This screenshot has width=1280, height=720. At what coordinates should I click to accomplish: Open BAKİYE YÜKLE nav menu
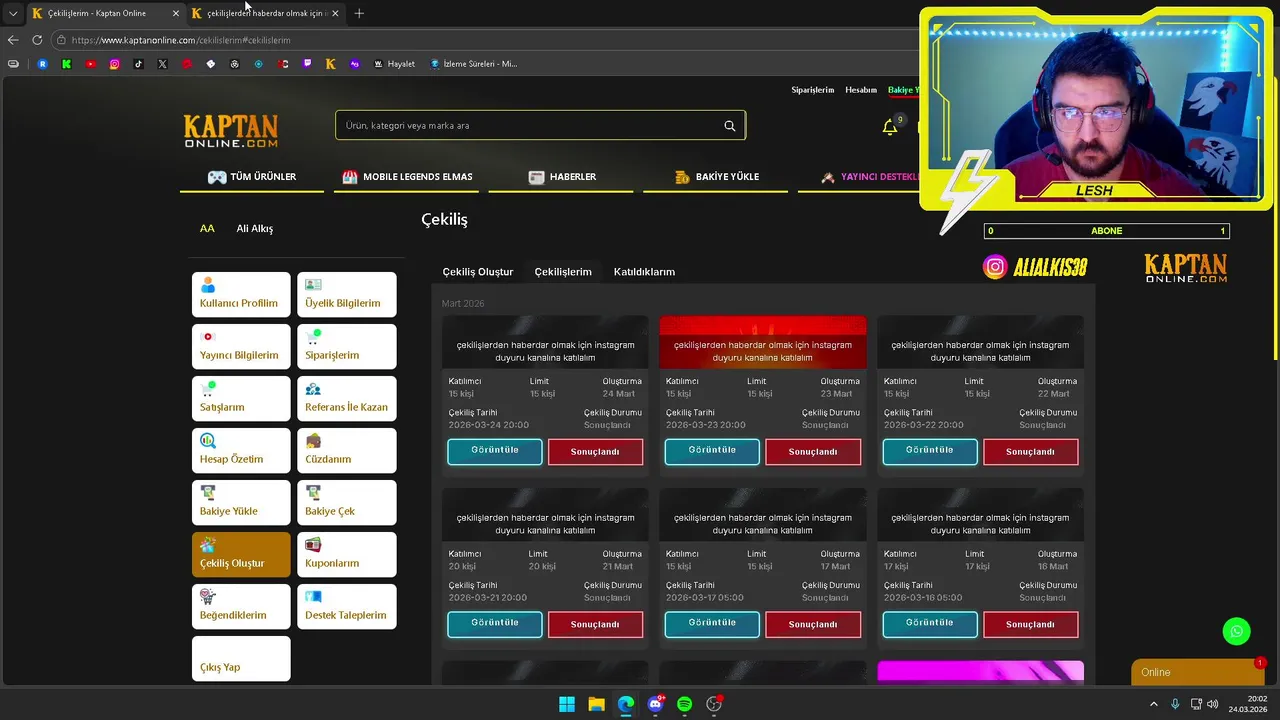point(716,177)
